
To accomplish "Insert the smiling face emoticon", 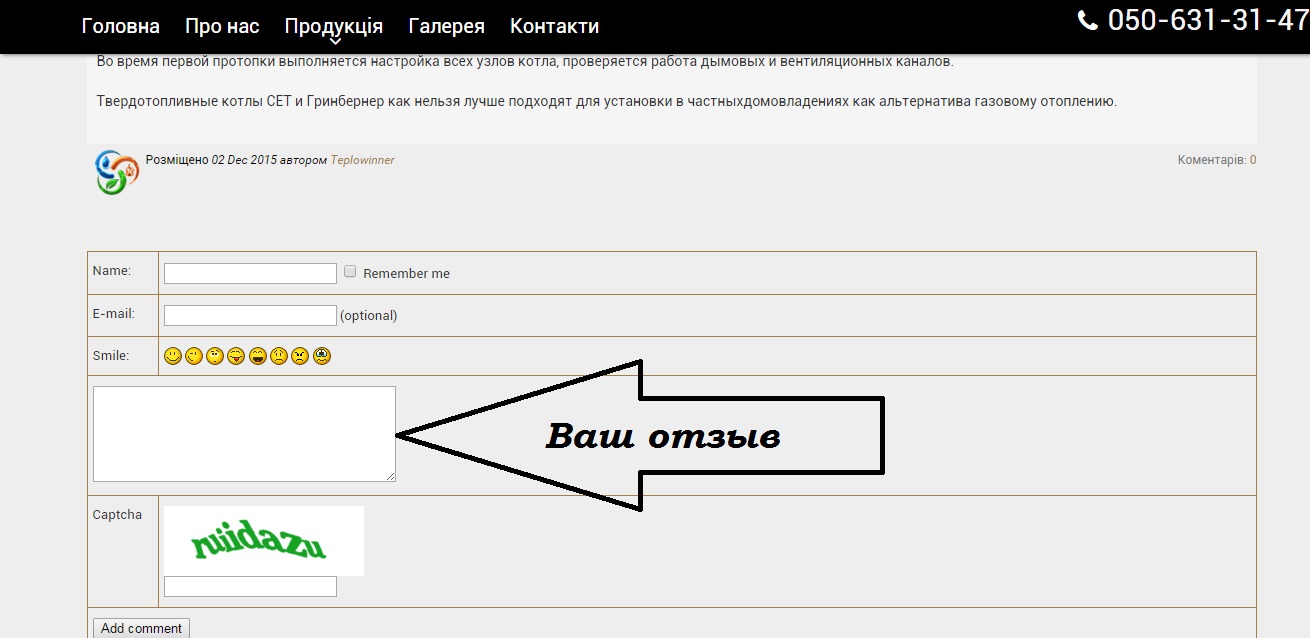I will 172,355.
